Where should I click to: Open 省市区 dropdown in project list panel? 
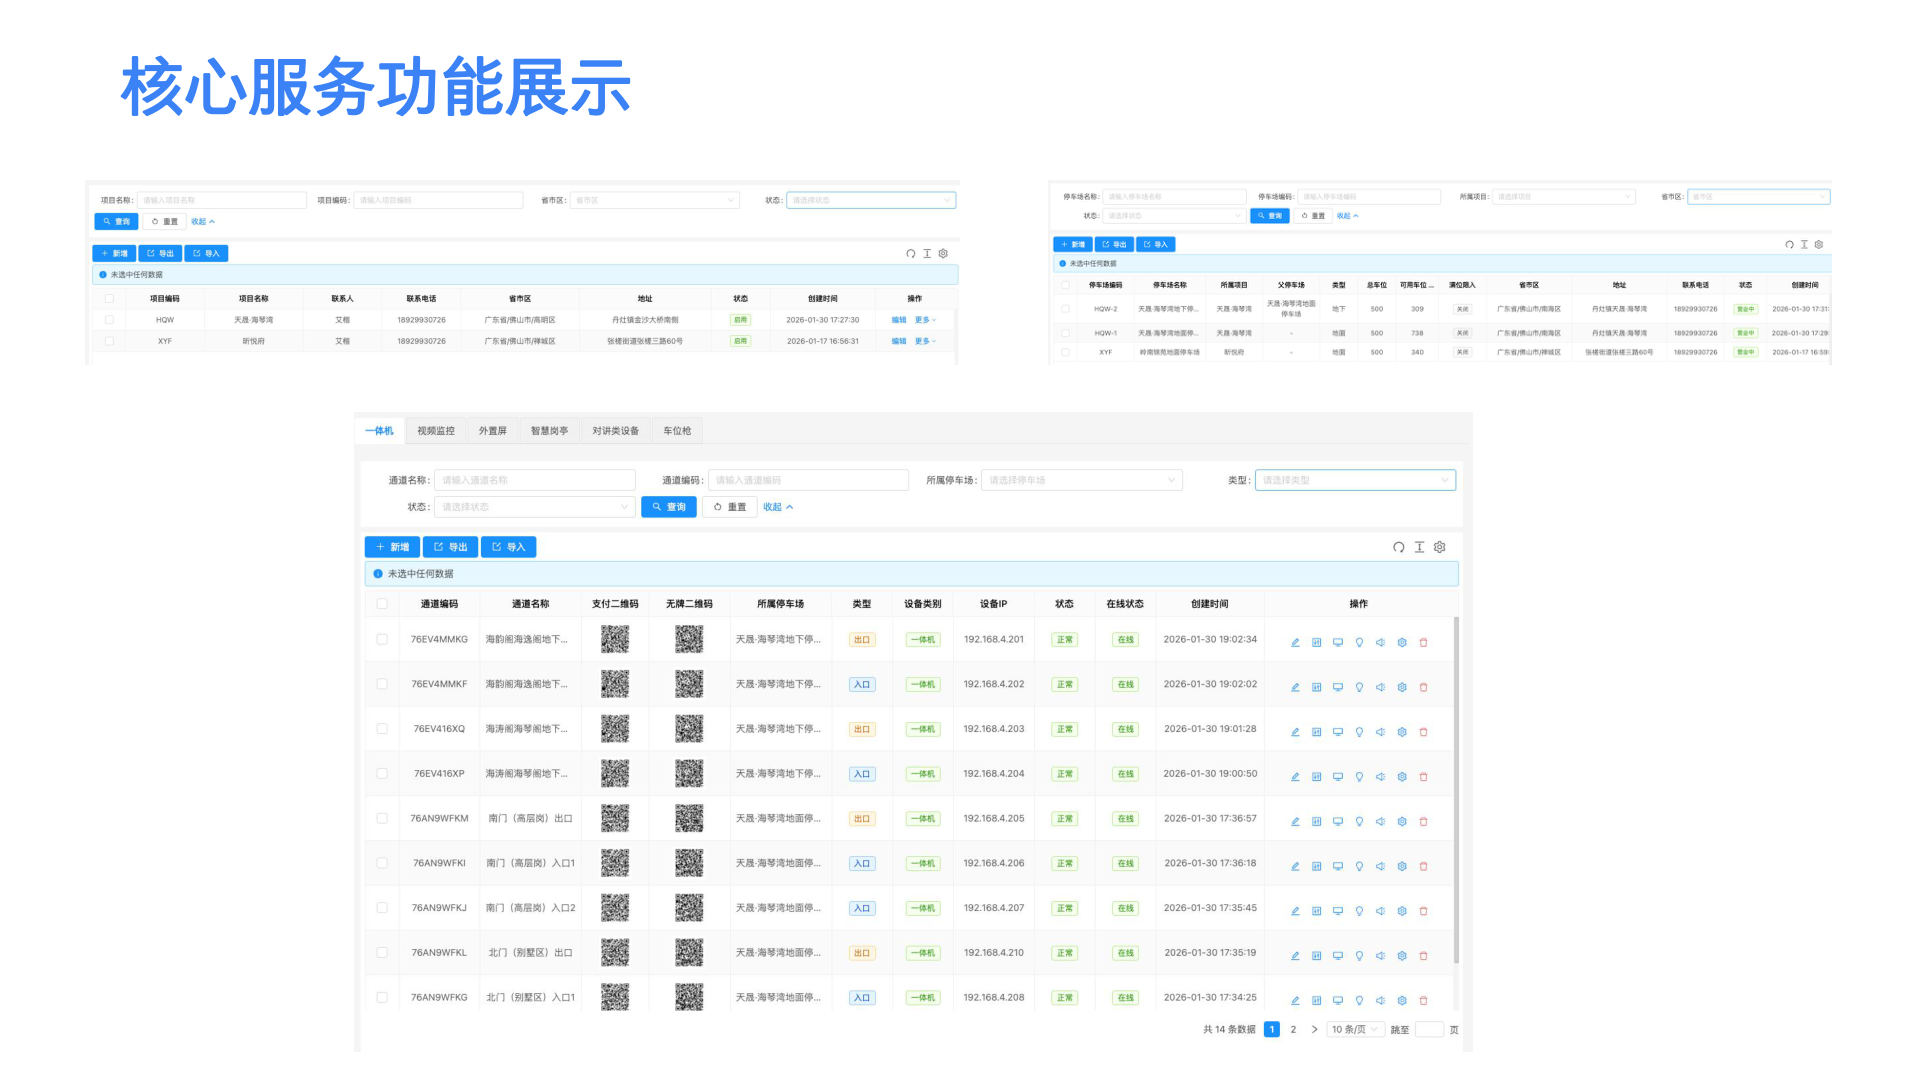(655, 200)
